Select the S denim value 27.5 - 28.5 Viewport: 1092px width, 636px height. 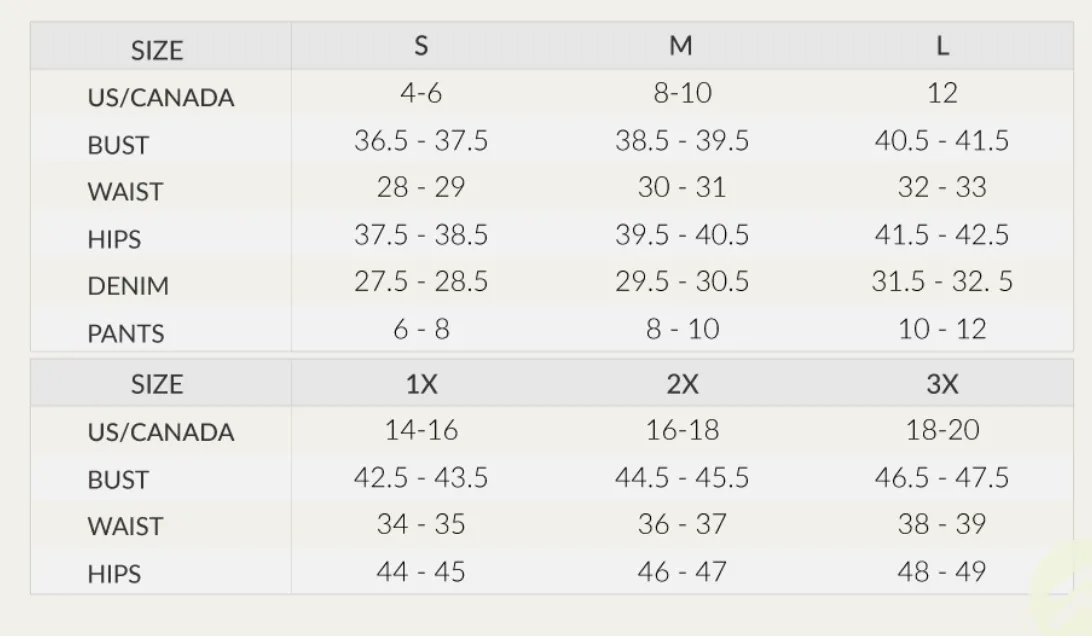(421, 281)
